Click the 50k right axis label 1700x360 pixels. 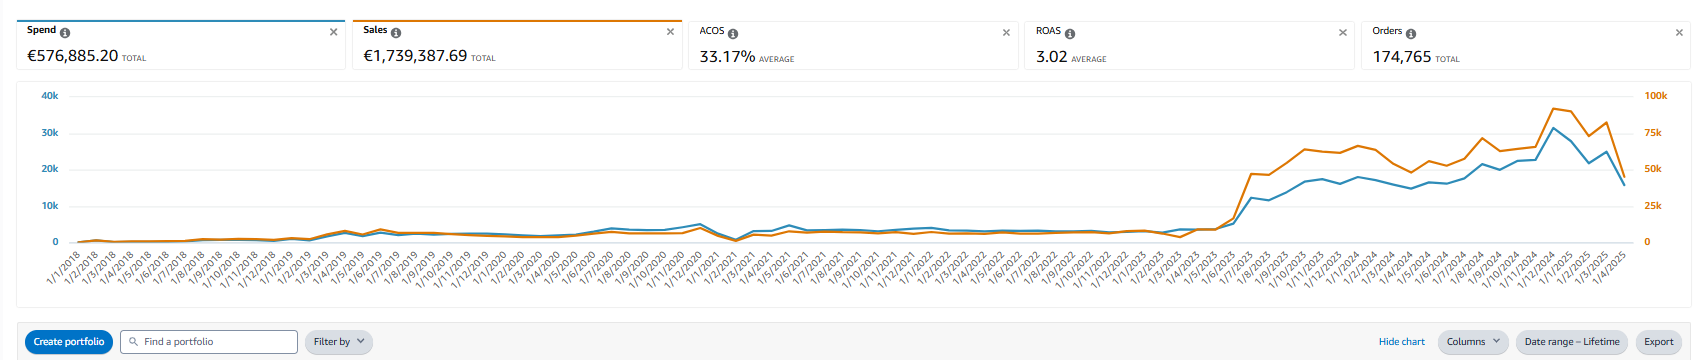coord(1653,169)
